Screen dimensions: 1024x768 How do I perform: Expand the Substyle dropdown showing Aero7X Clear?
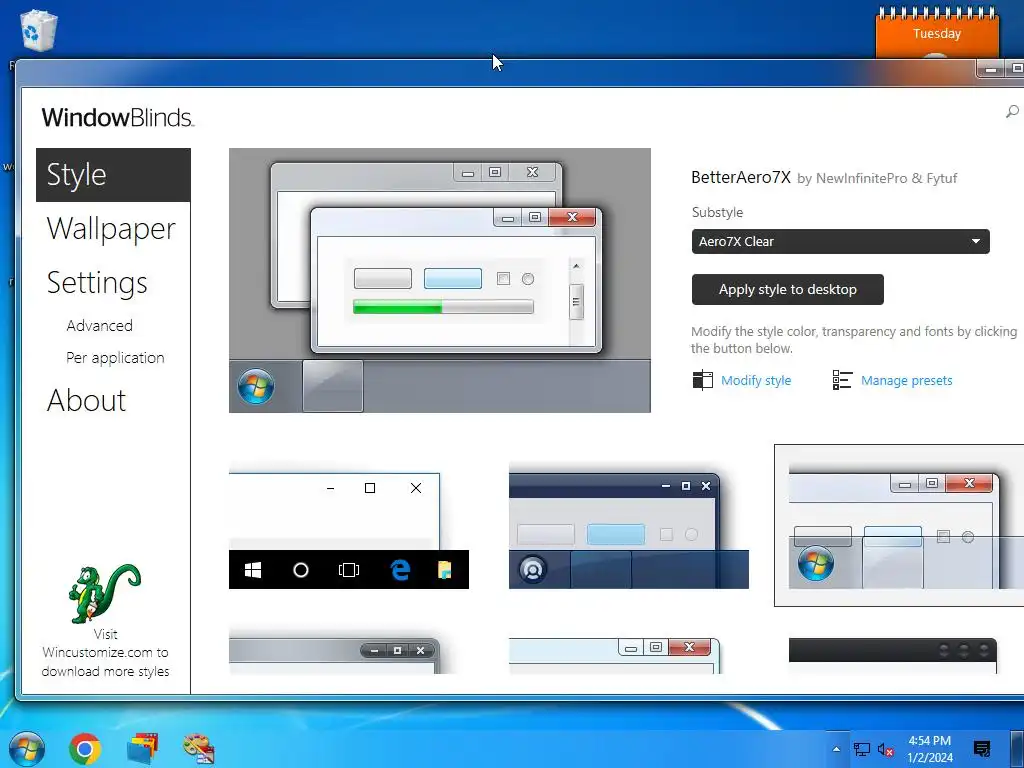click(840, 242)
